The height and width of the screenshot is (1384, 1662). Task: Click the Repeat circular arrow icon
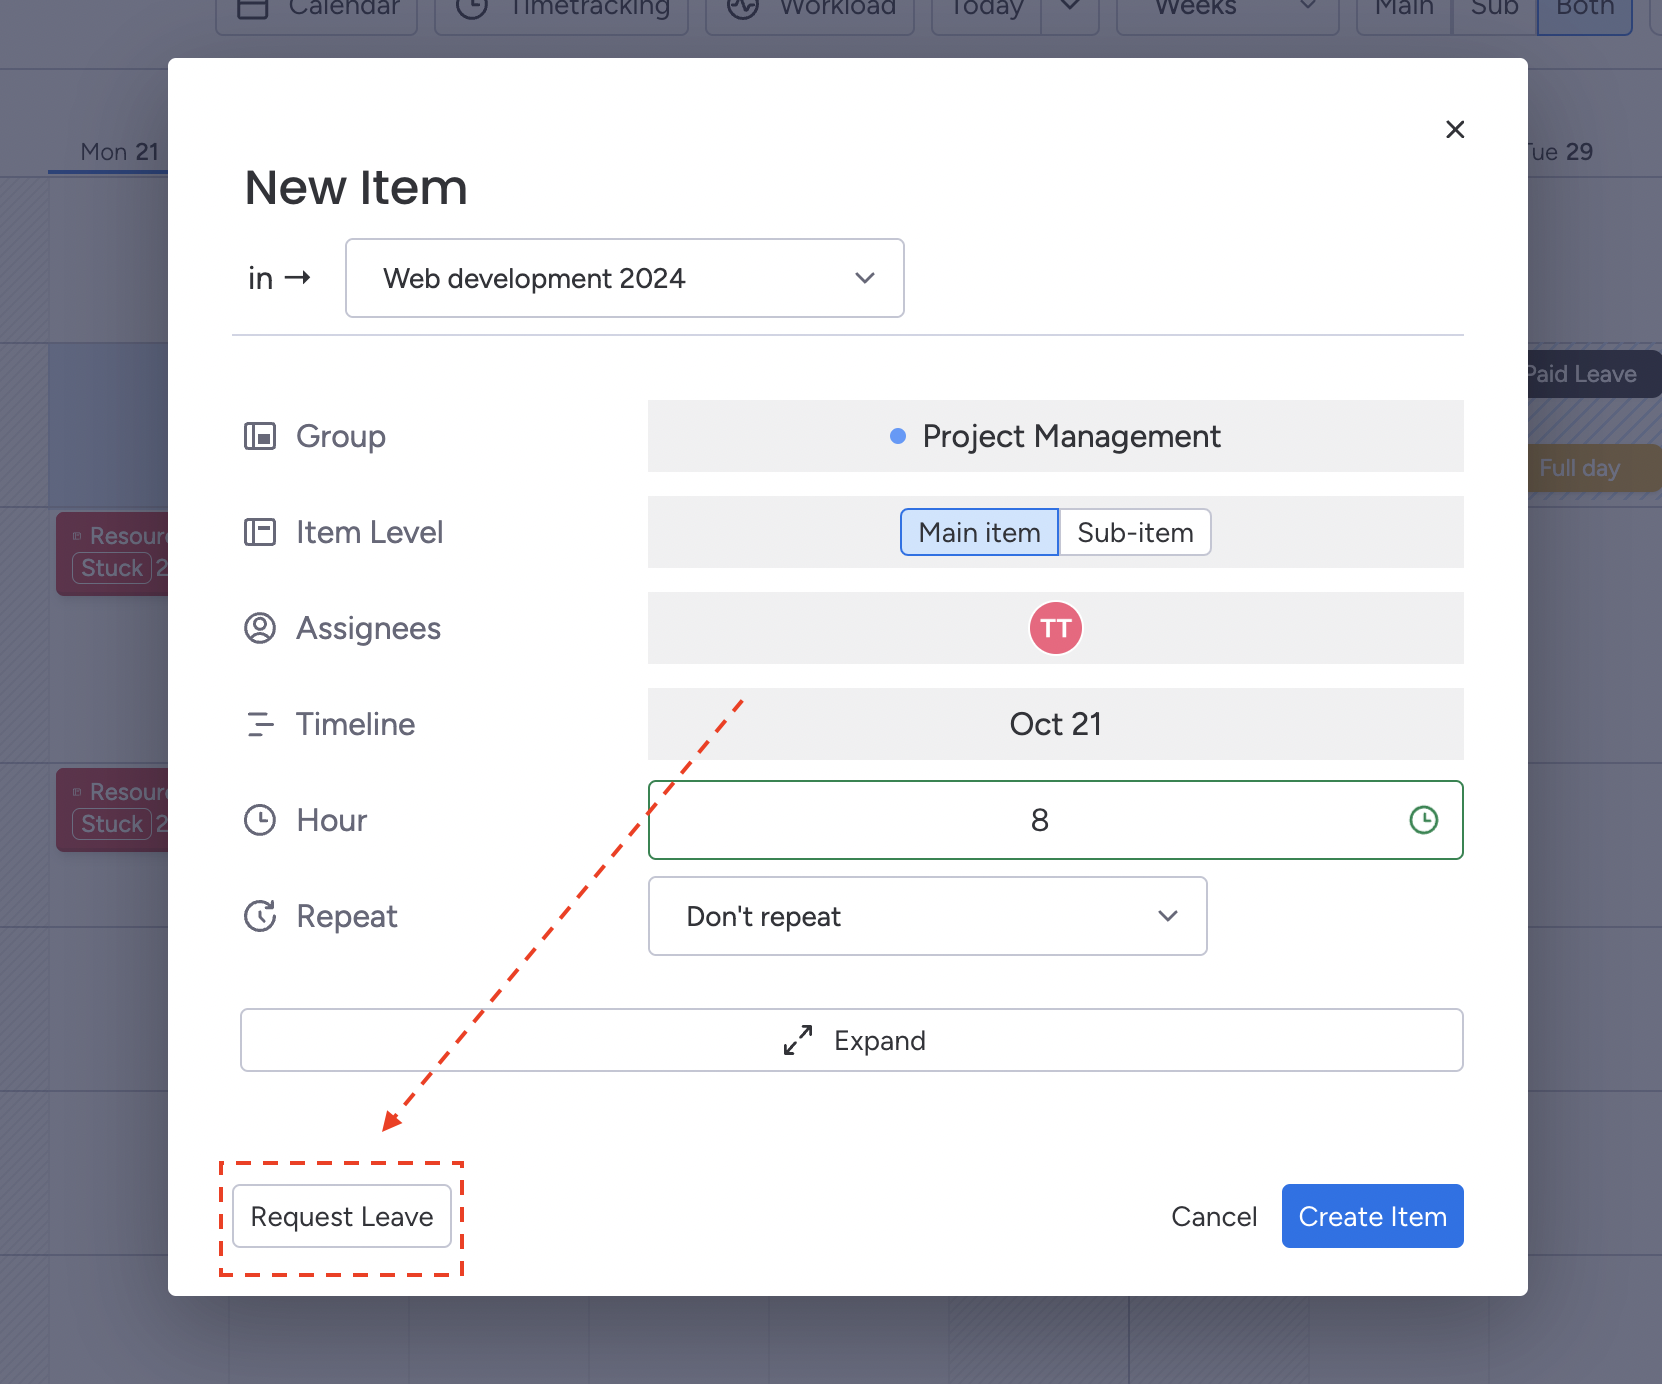[260, 916]
